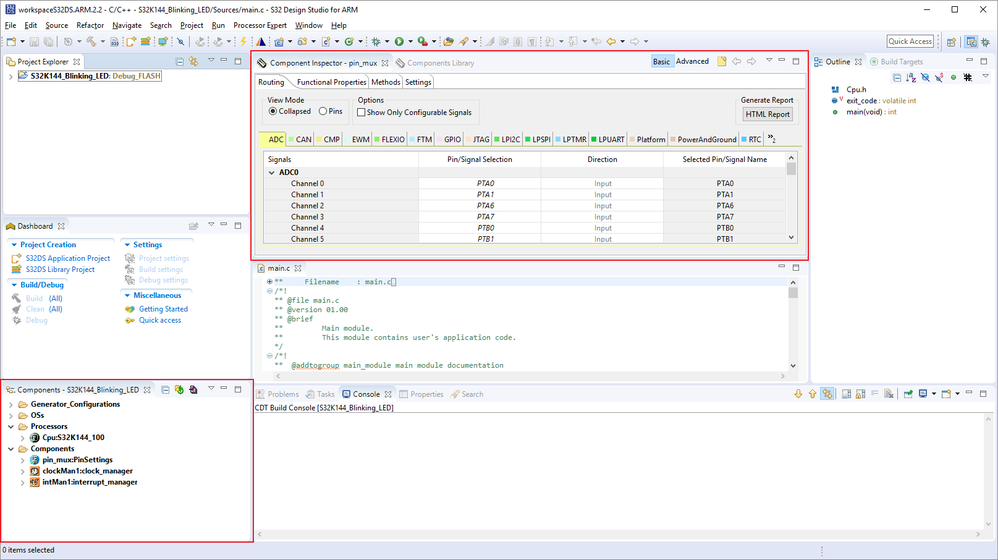Open the Getting Started link in Dashboard
The width and height of the screenshot is (998, 560).
[163, 309]
